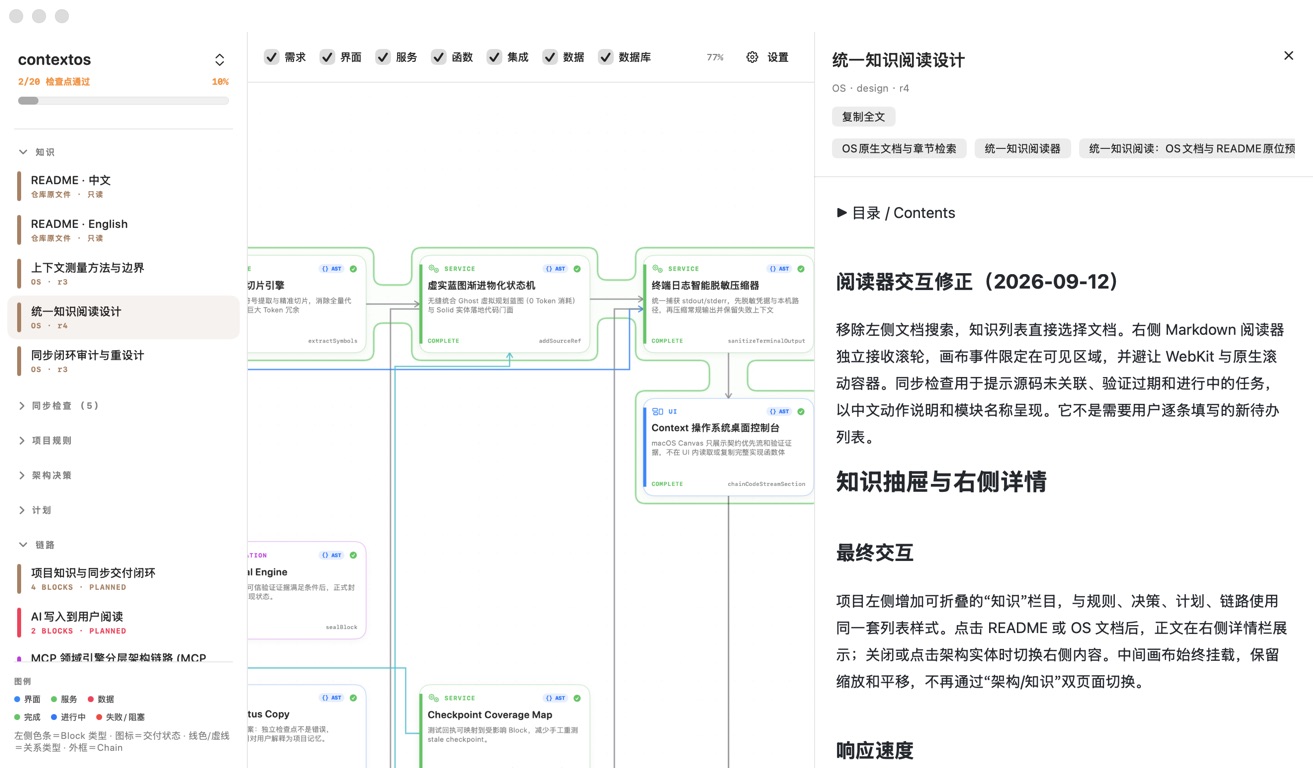1313x768 pixels.
Task: Click the OS原生文档与章节检索 tag
Action: 899,148
